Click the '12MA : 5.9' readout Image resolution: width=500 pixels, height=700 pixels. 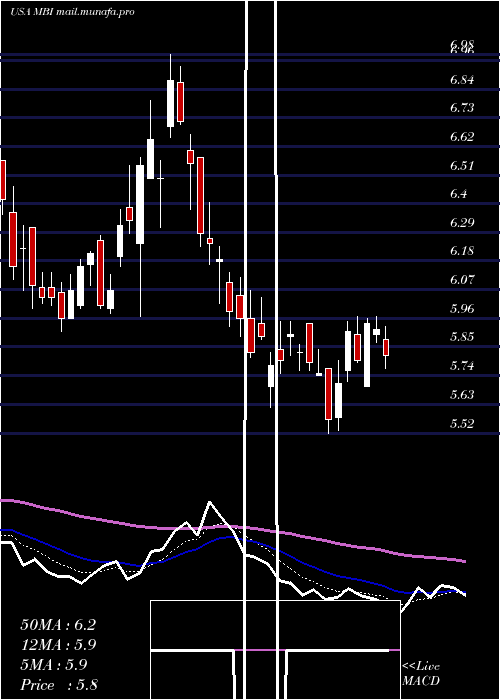coord(58,645)
